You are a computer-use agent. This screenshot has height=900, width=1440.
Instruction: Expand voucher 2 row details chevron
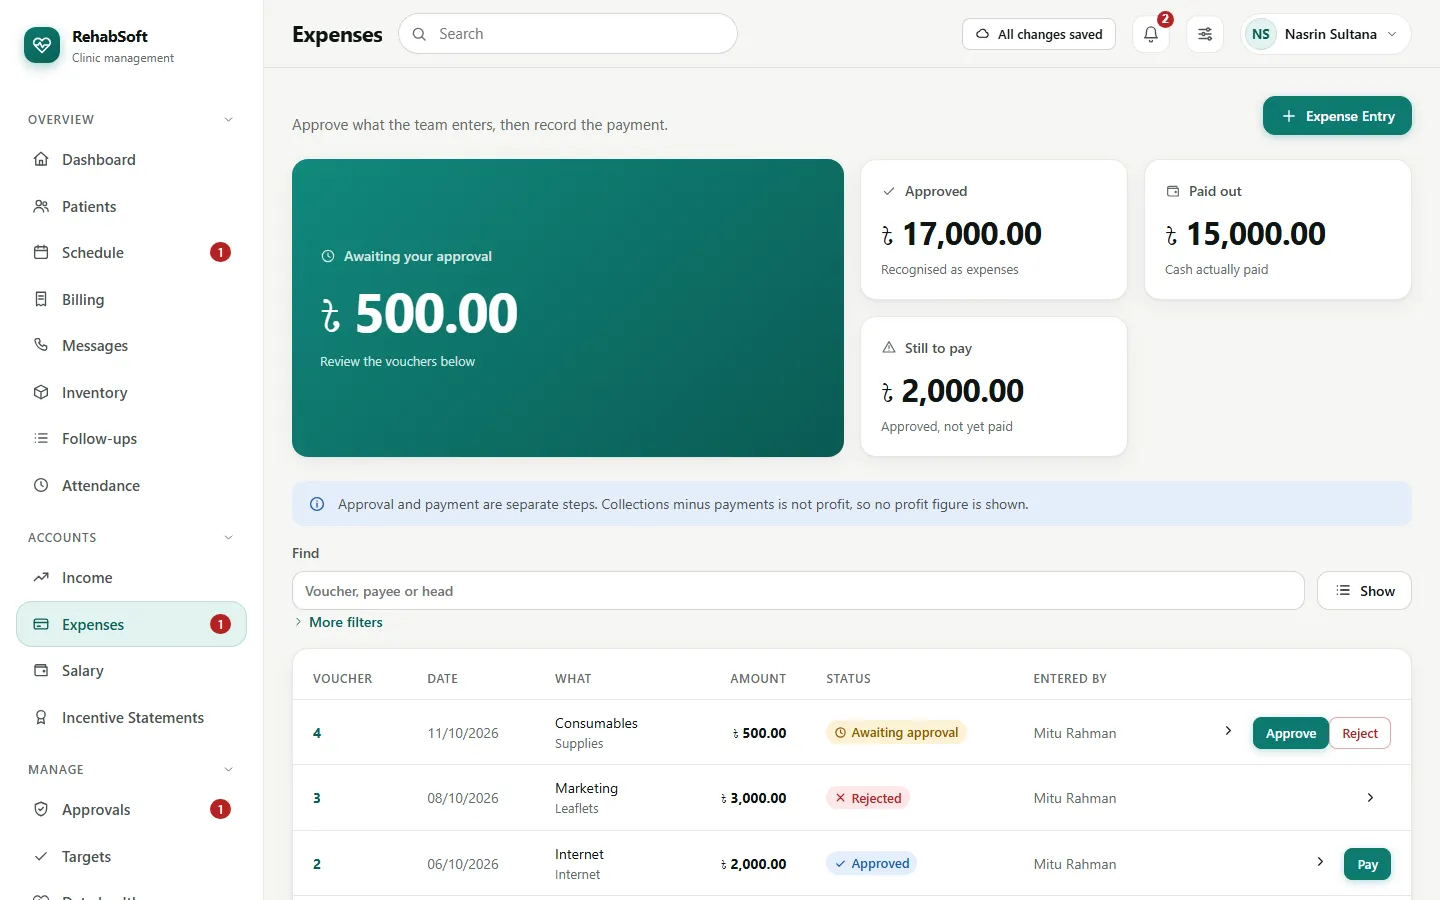point(1320,862)
